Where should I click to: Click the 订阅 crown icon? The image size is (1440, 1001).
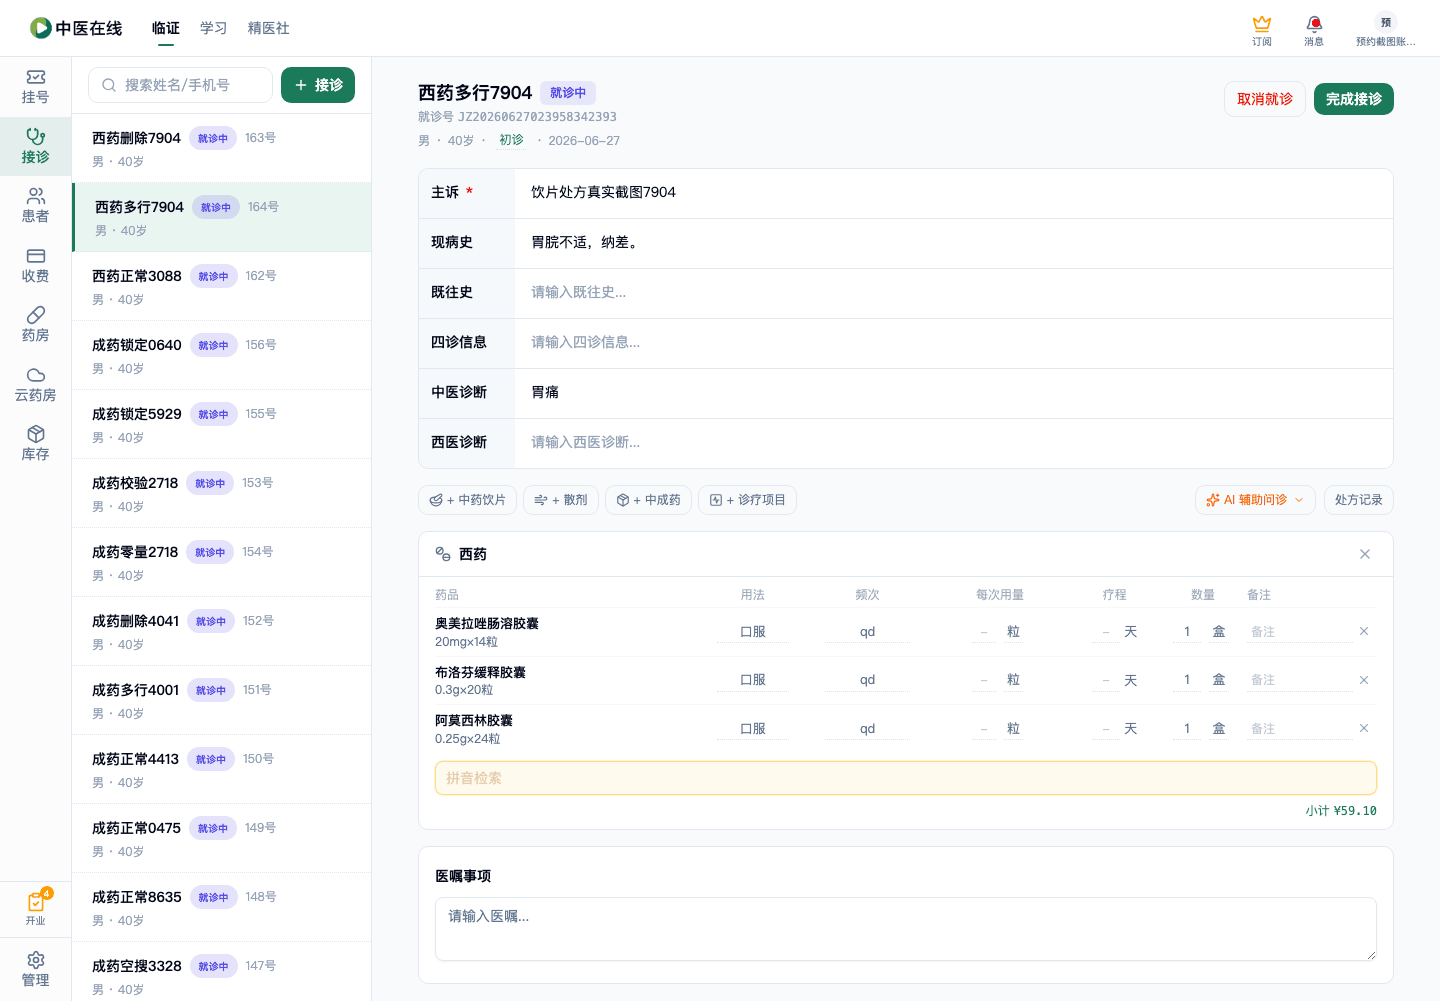click(1262, 30)
